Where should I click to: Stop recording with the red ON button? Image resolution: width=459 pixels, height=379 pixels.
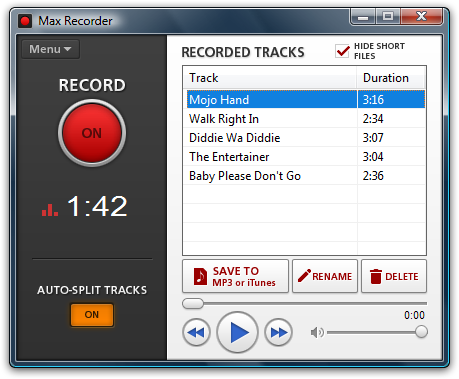coord(92,133)
